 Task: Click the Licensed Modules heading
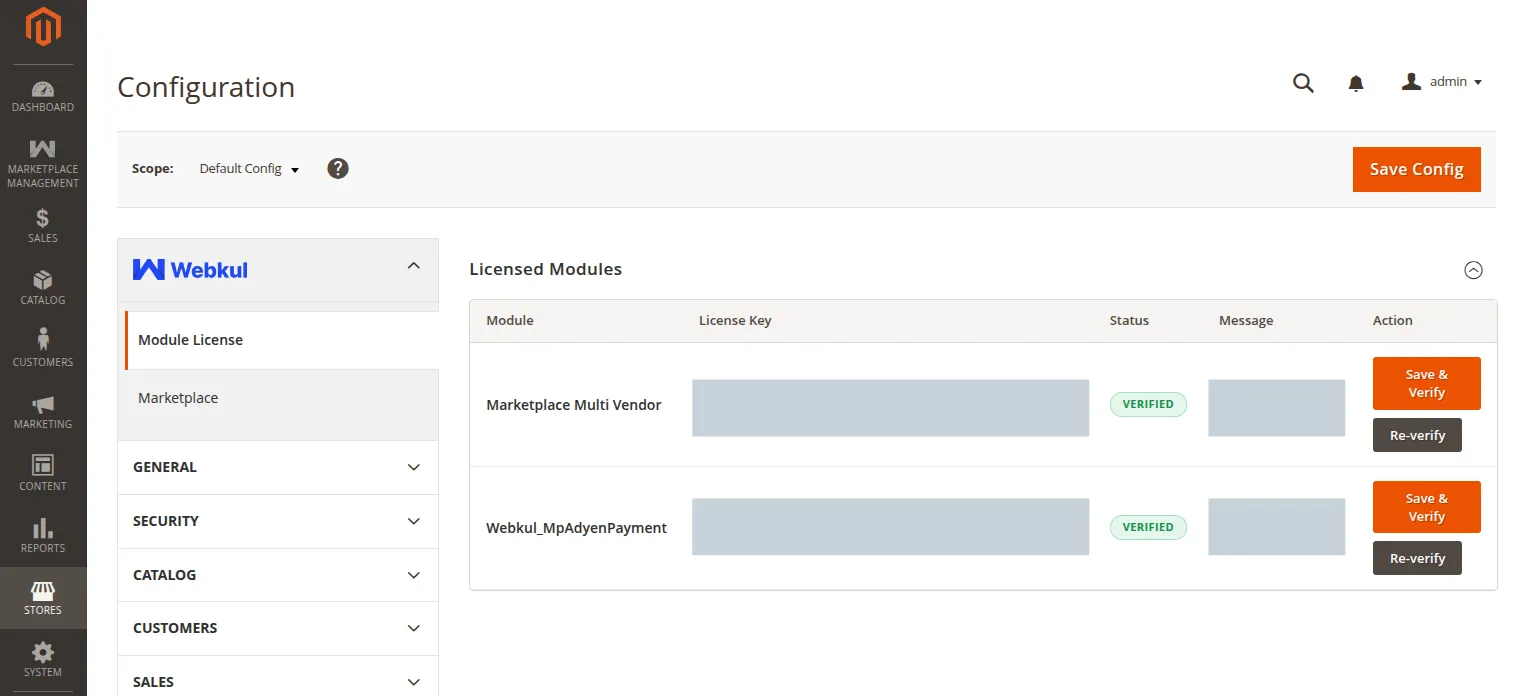[545, 269]
